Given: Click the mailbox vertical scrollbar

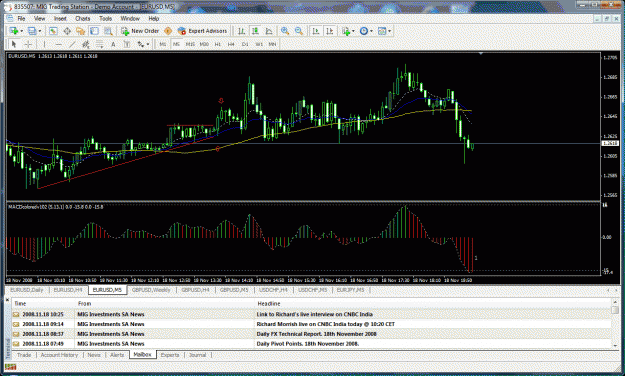Looking at the screenshot, I should coord(615,324).
